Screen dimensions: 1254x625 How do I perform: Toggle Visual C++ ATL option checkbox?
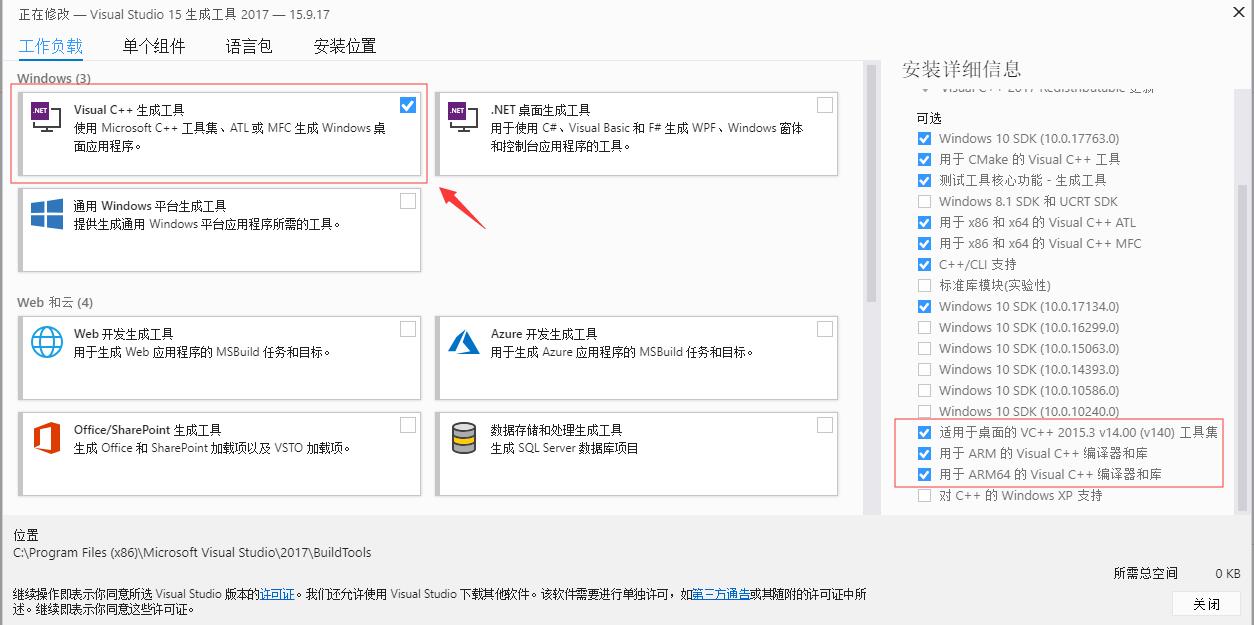(924, 223)
